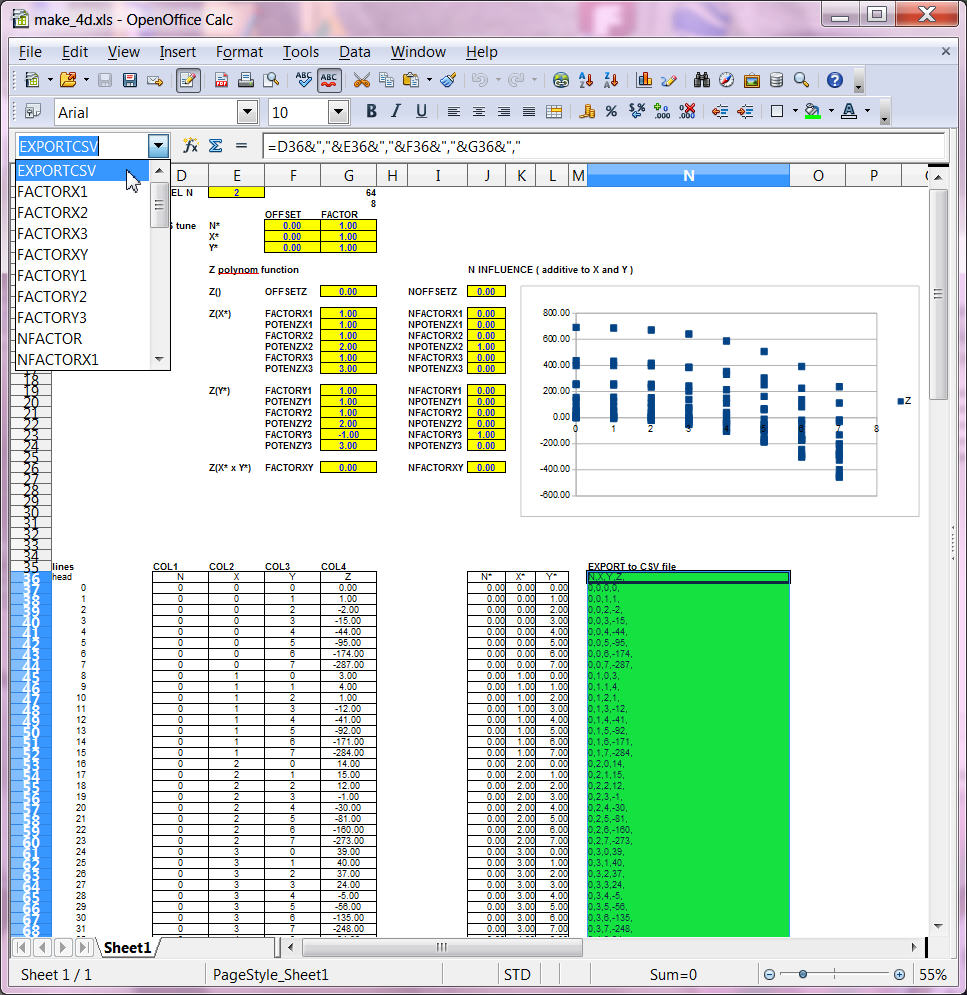967x995 pixels.
Task: Toggle Edit File mode button
Action: pyautogui.click(x=188, y=80)
